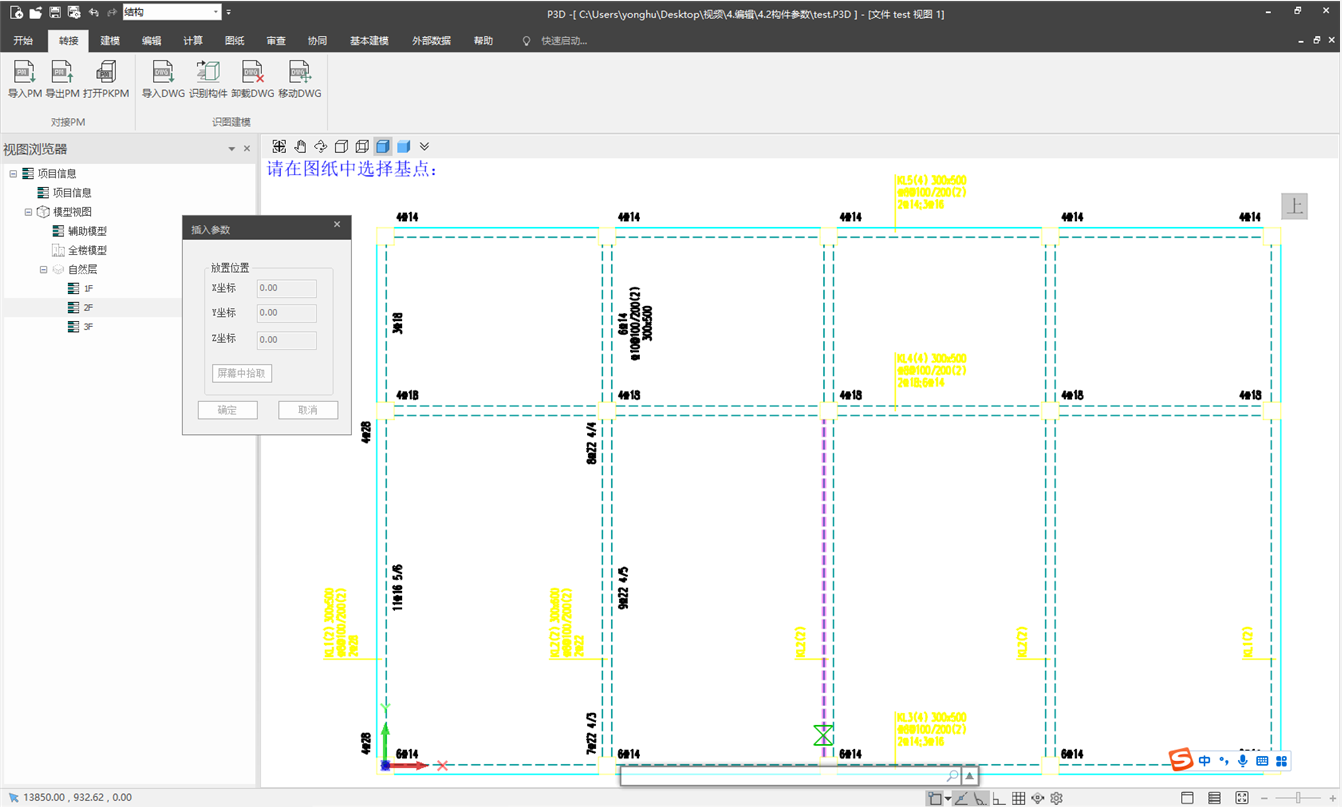The height and width of the screenshot is (807, 1342).
Task: Expand more view toolbar options chevron
Action: tap(425, 147)
